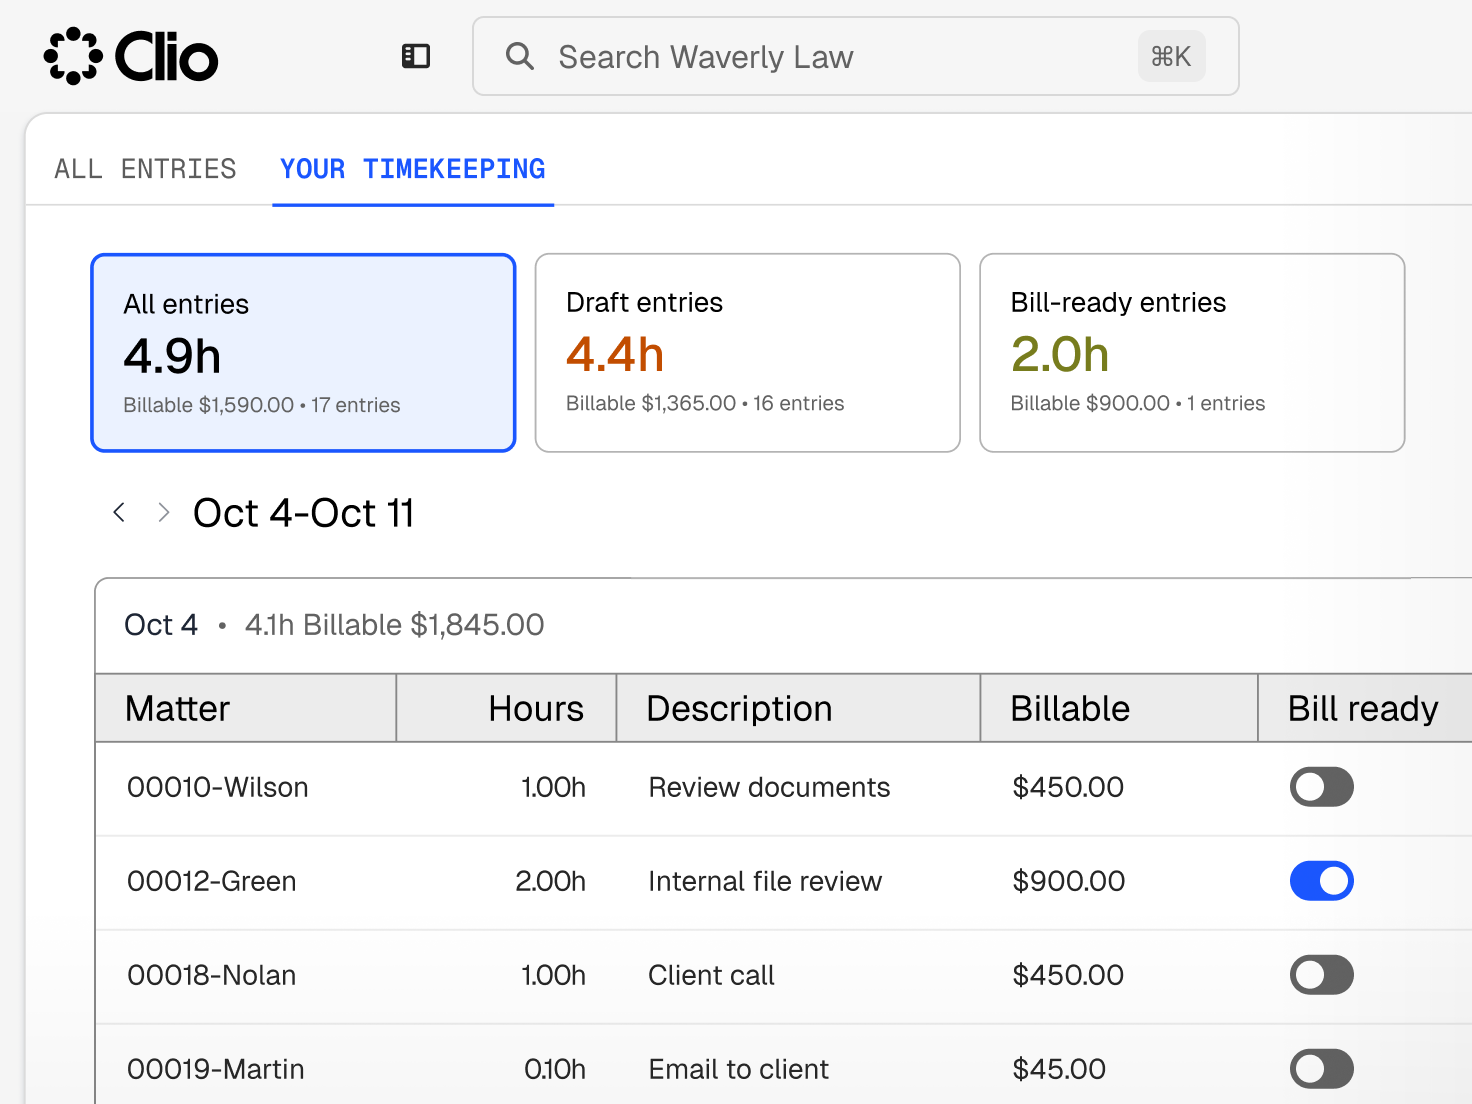Click the 0.10h hours value

click(x=555, y=1069)
